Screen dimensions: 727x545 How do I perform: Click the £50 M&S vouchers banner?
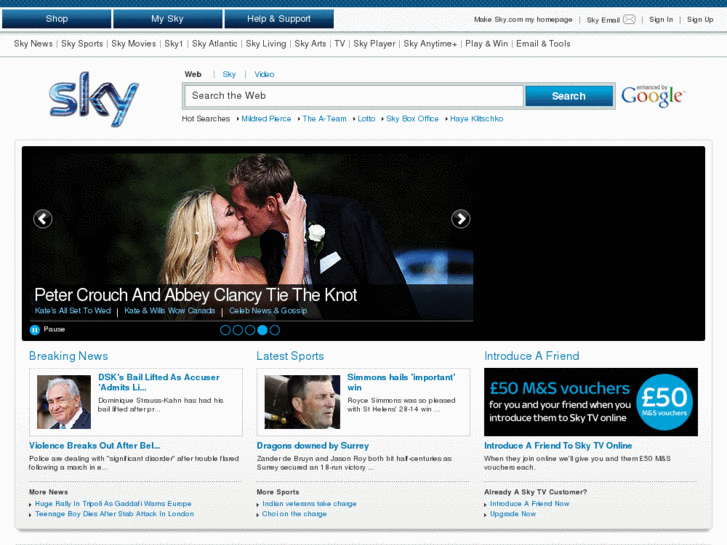[591, 402]
